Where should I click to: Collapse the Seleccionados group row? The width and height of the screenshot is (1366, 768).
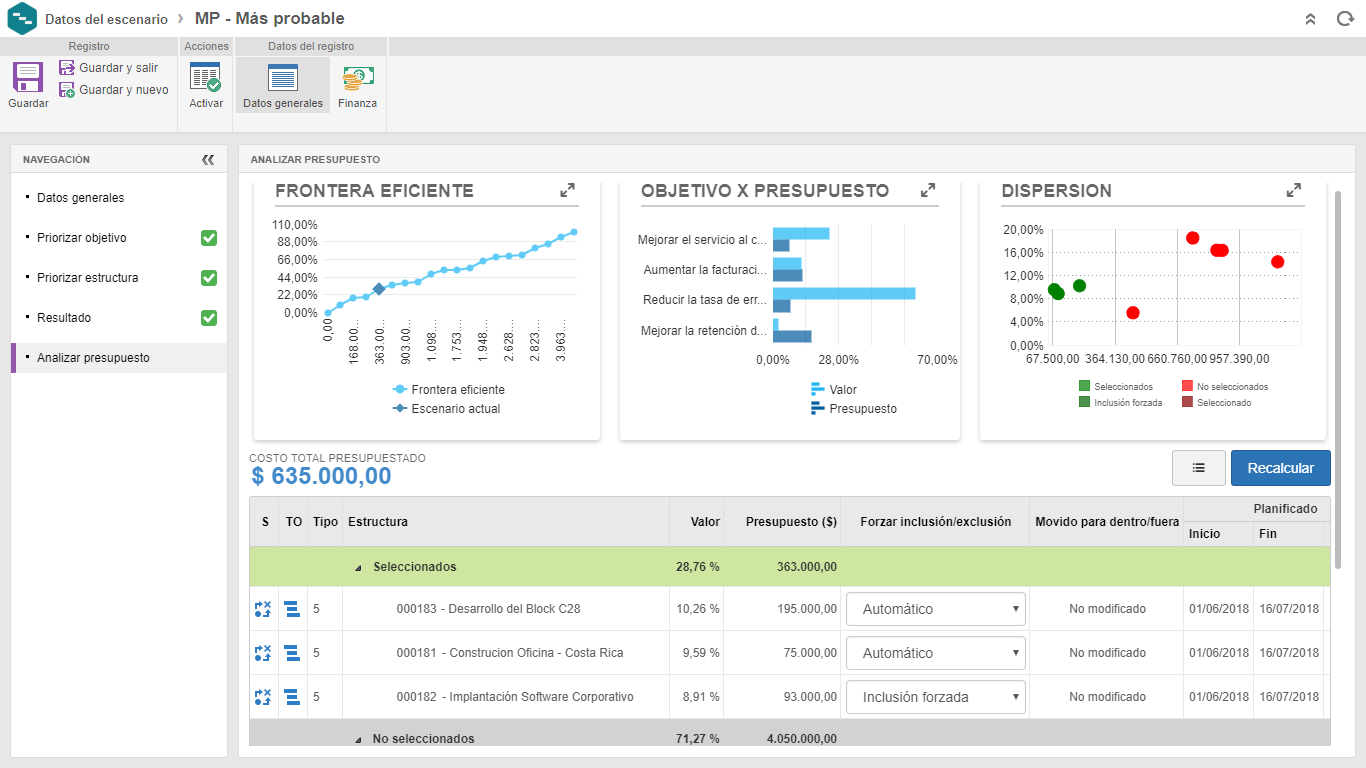pos(358,567)
